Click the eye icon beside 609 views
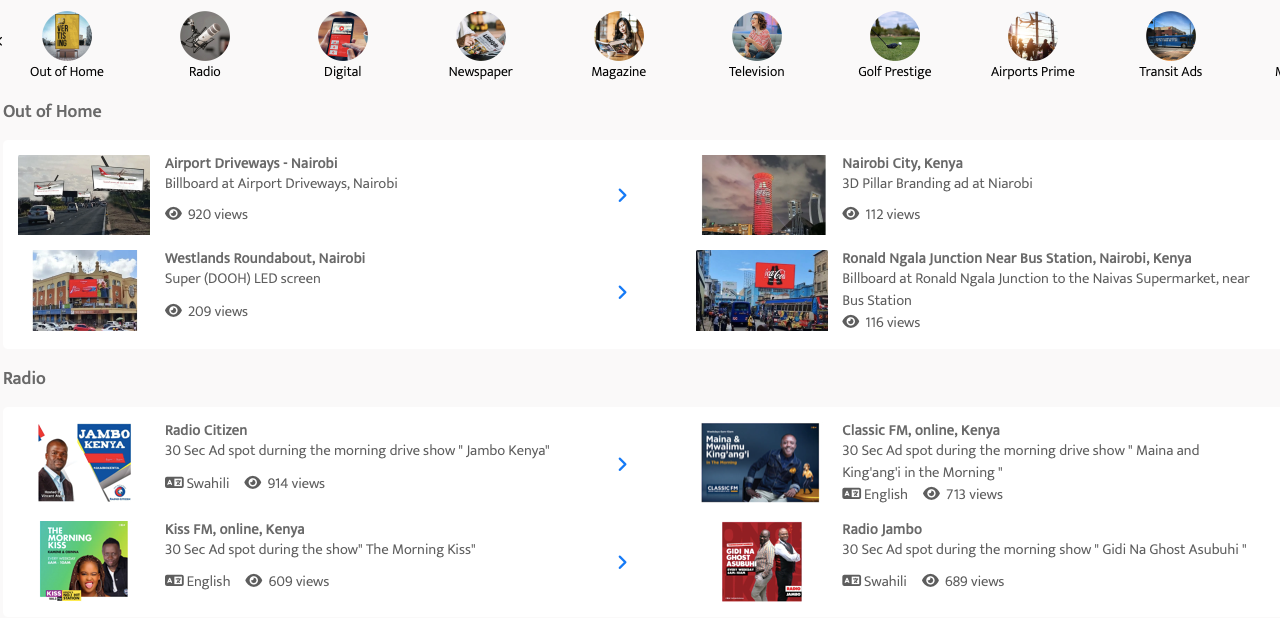This screenshot has width=1280, height=618. click(x=254, y=581)
